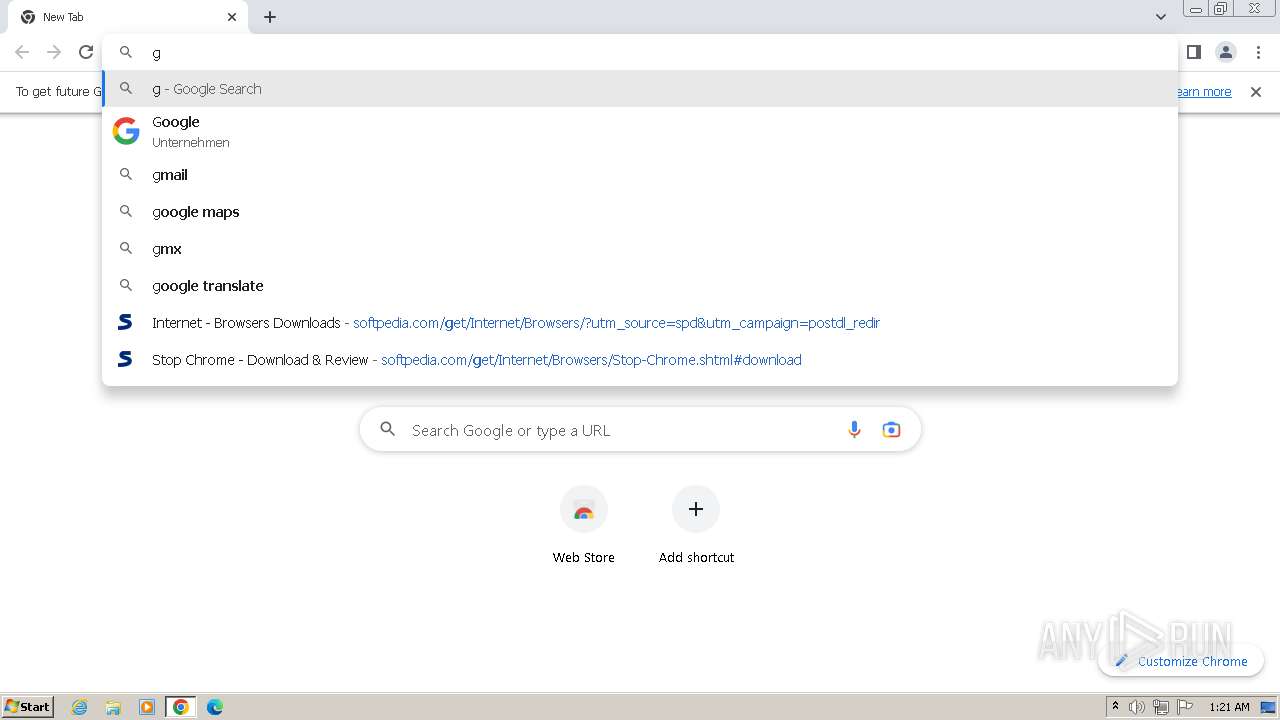1280x720 pixels.
Task: Show hidden system tray icons
Action: pos(1115,707)
